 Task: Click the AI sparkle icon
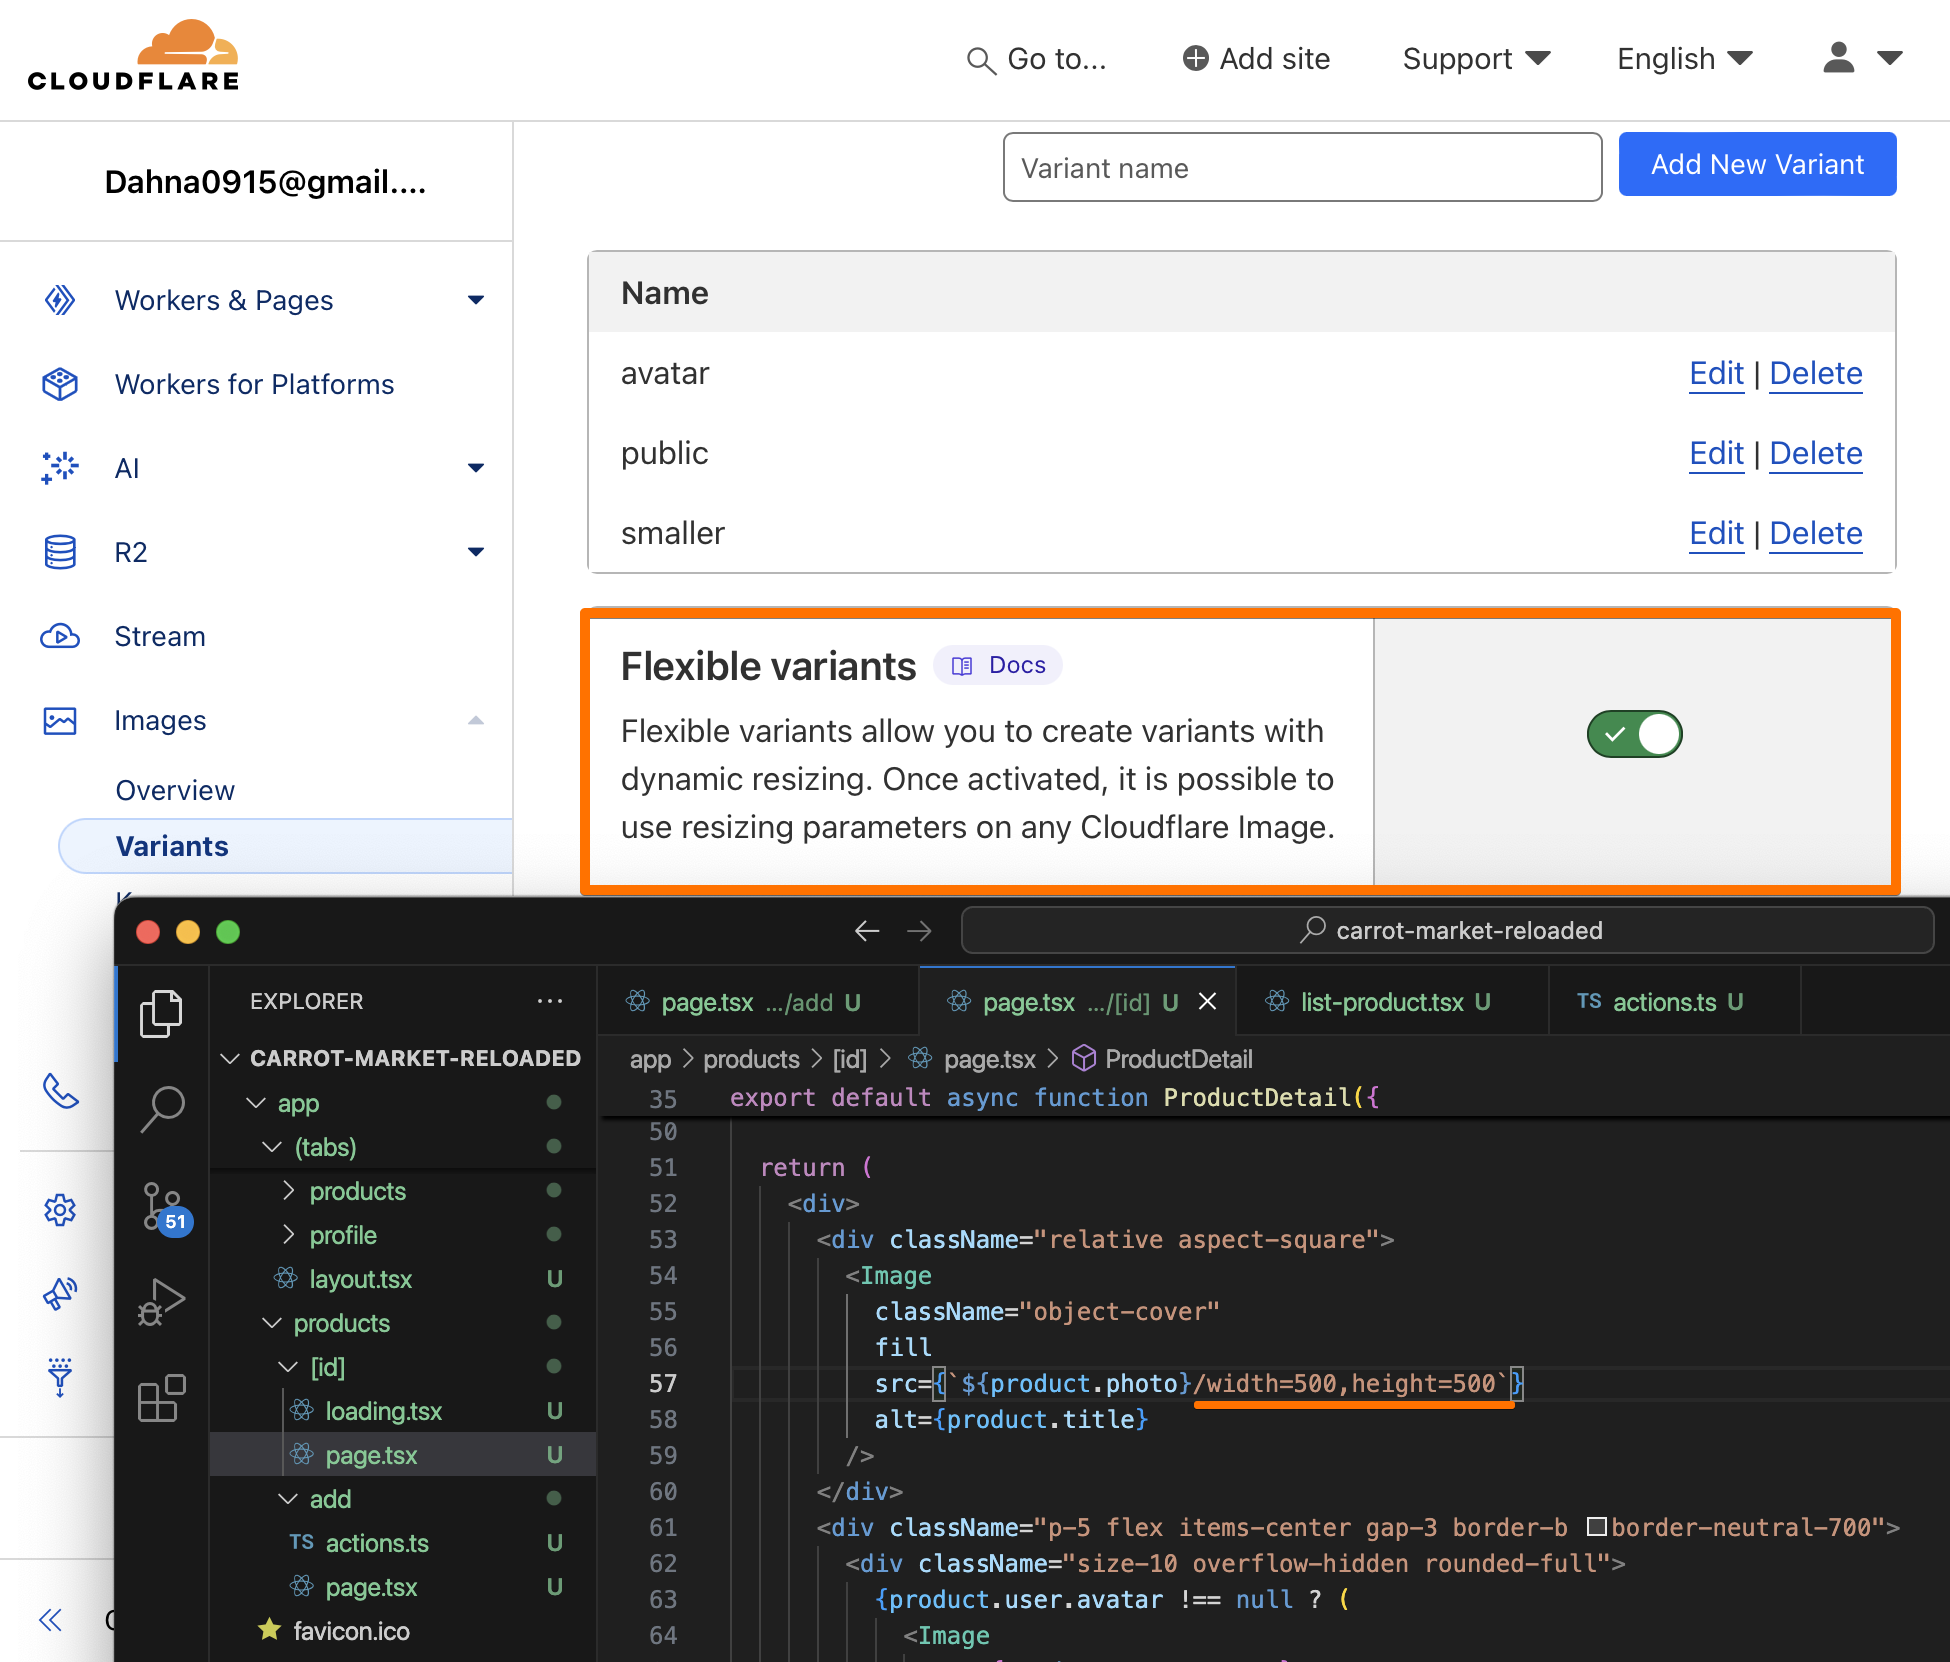pyautogui.click(x=60, y=468)
